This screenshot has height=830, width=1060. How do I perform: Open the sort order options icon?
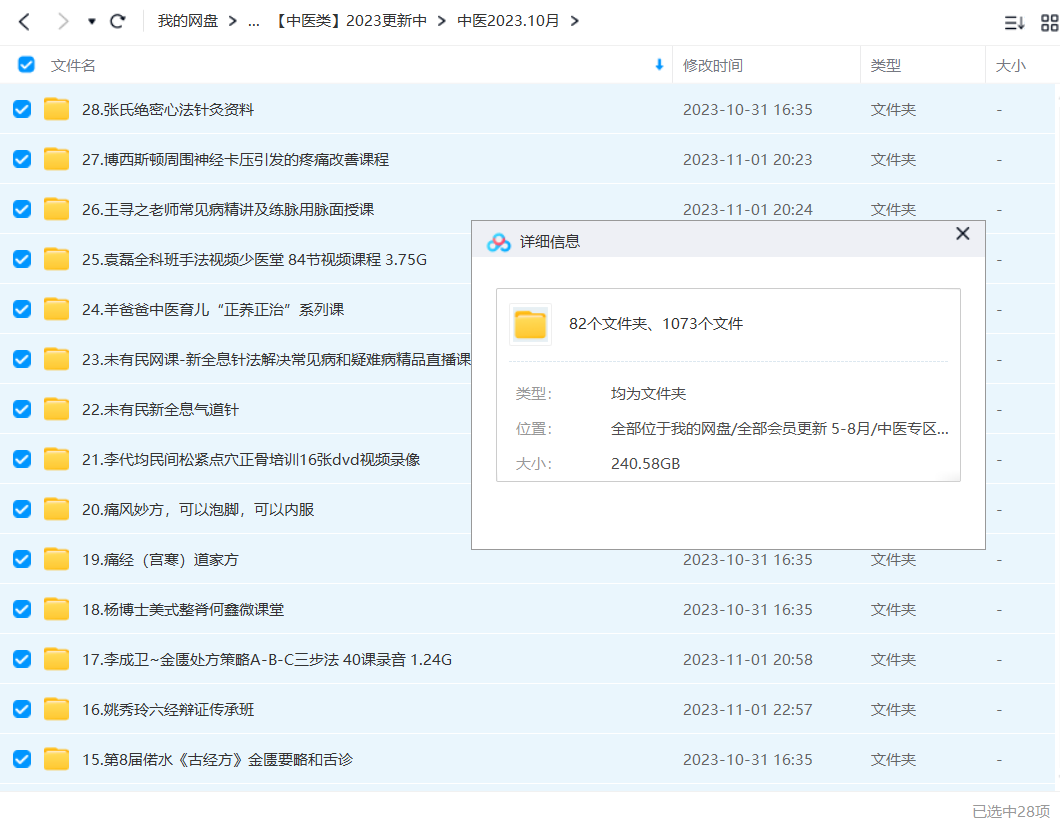point(1014,22)
